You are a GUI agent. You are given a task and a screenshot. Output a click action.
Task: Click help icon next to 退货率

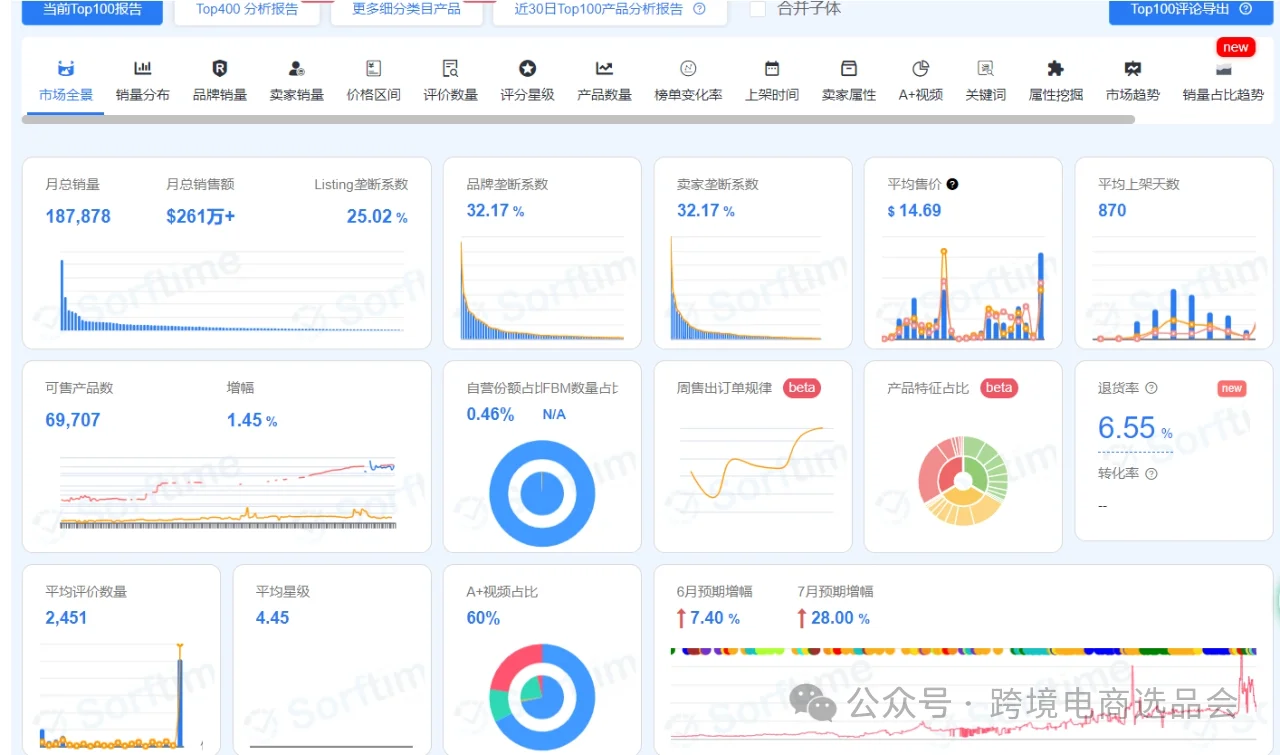(1151, 388)
